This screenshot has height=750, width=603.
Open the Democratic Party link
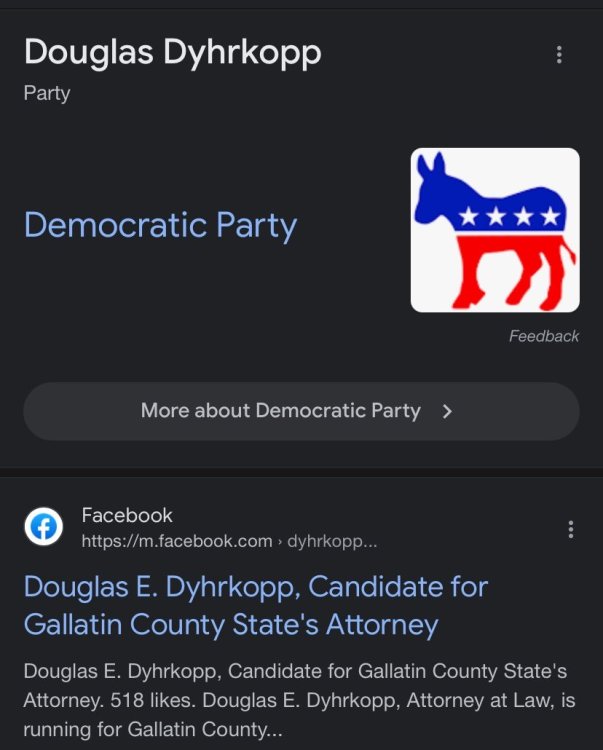[160, 225]
